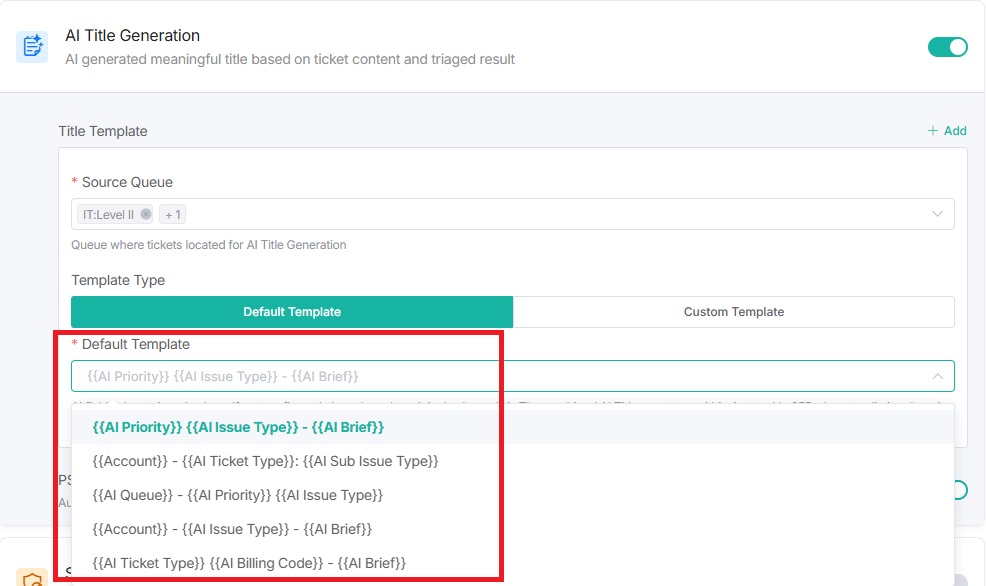This screenshot has height=586, width=986.
Task: Choose the AI Ticket Type, Billing Code option
Action: [249, 563]
